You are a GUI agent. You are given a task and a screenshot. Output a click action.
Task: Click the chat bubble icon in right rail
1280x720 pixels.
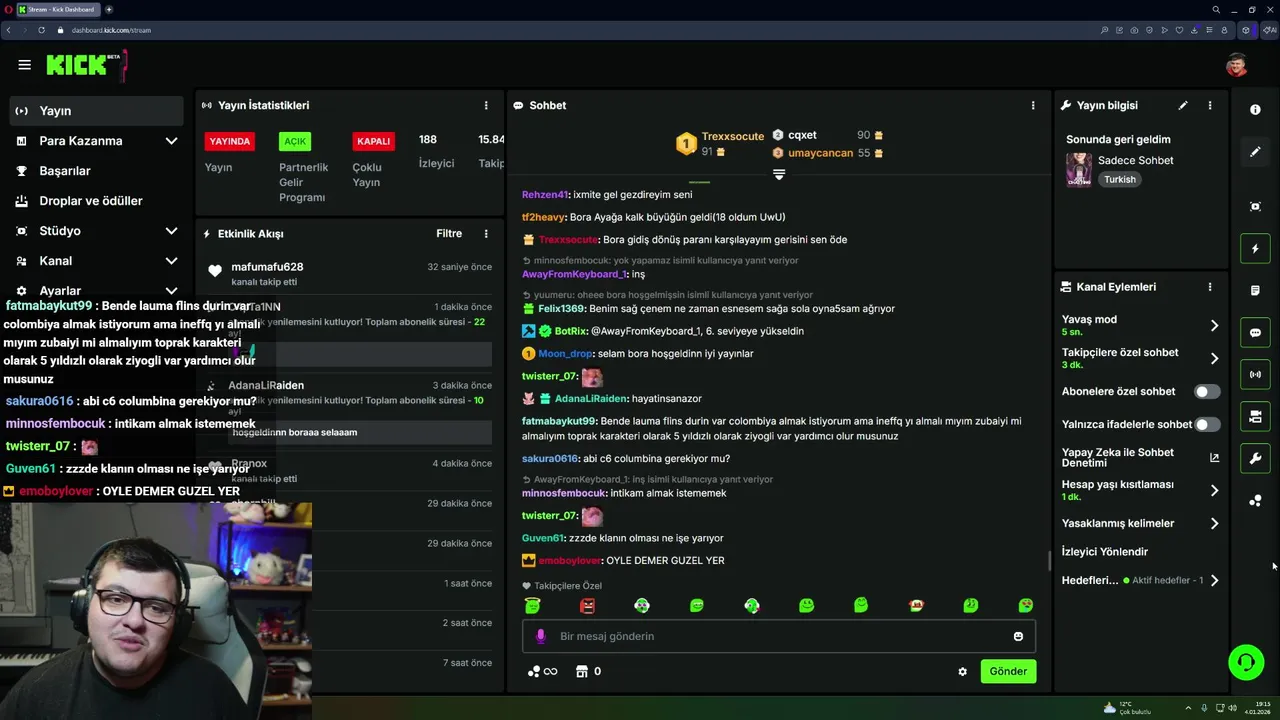point(1255,333)
